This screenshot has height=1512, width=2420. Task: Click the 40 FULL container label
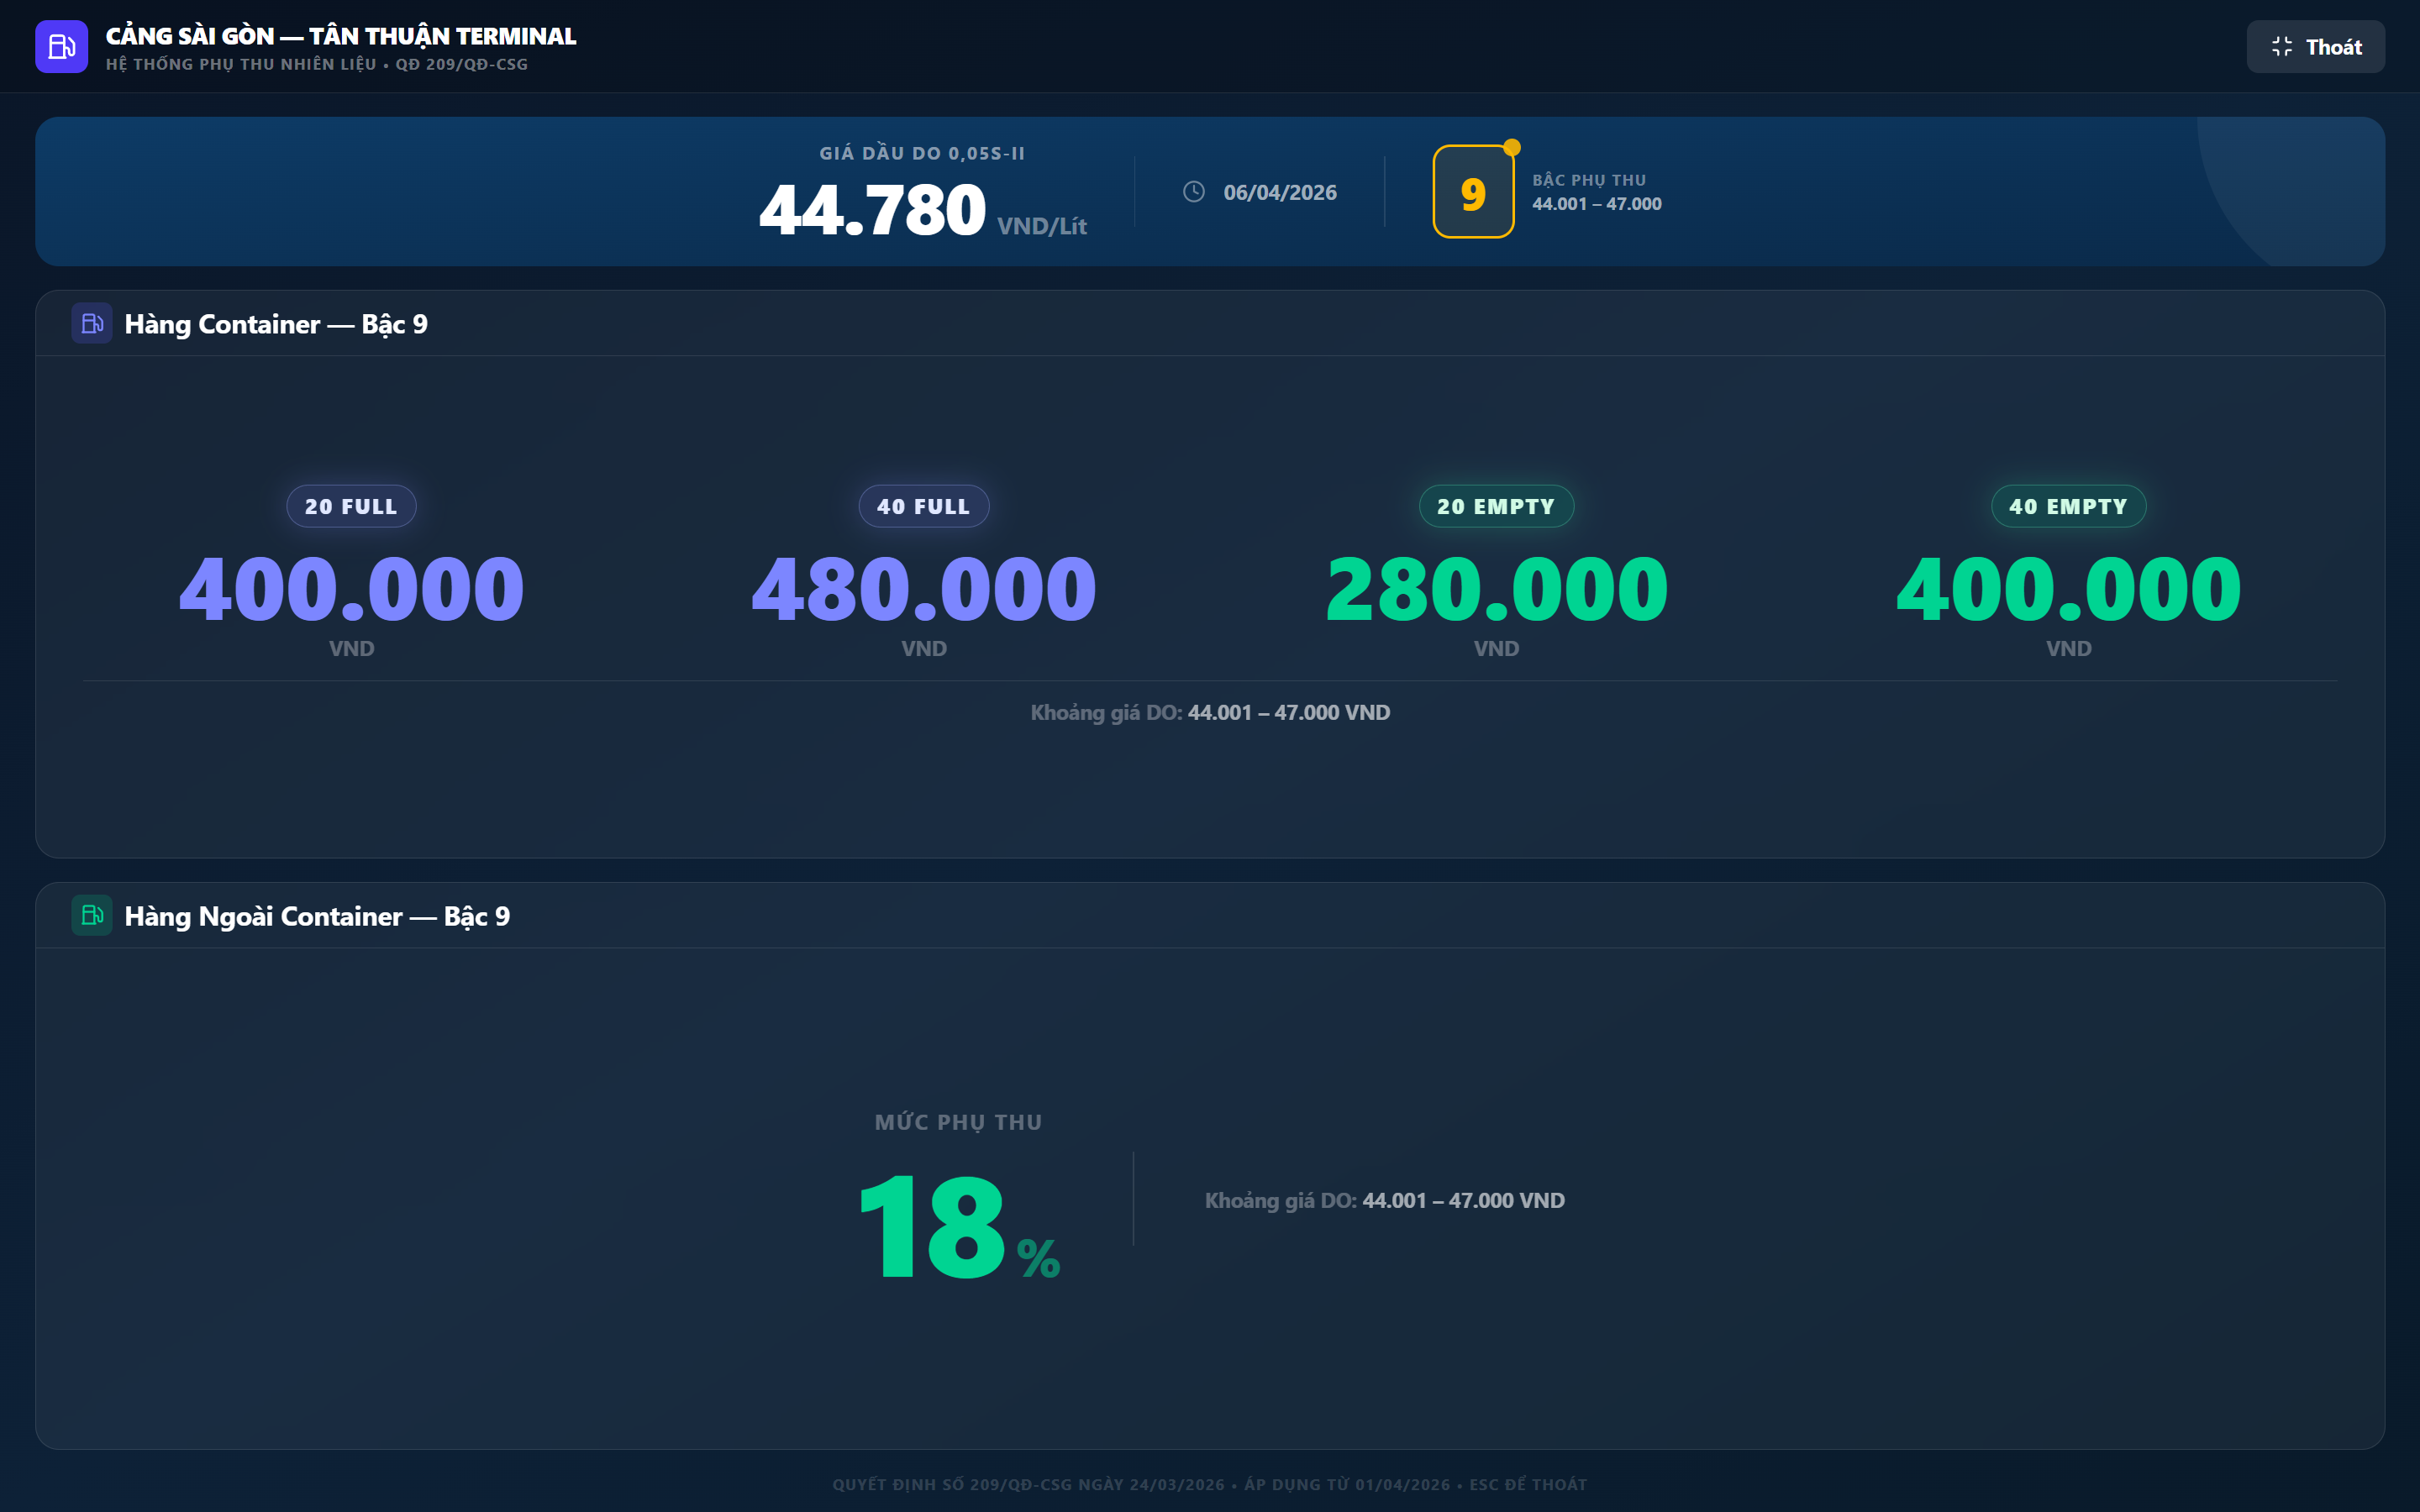(x=923, y=507)
